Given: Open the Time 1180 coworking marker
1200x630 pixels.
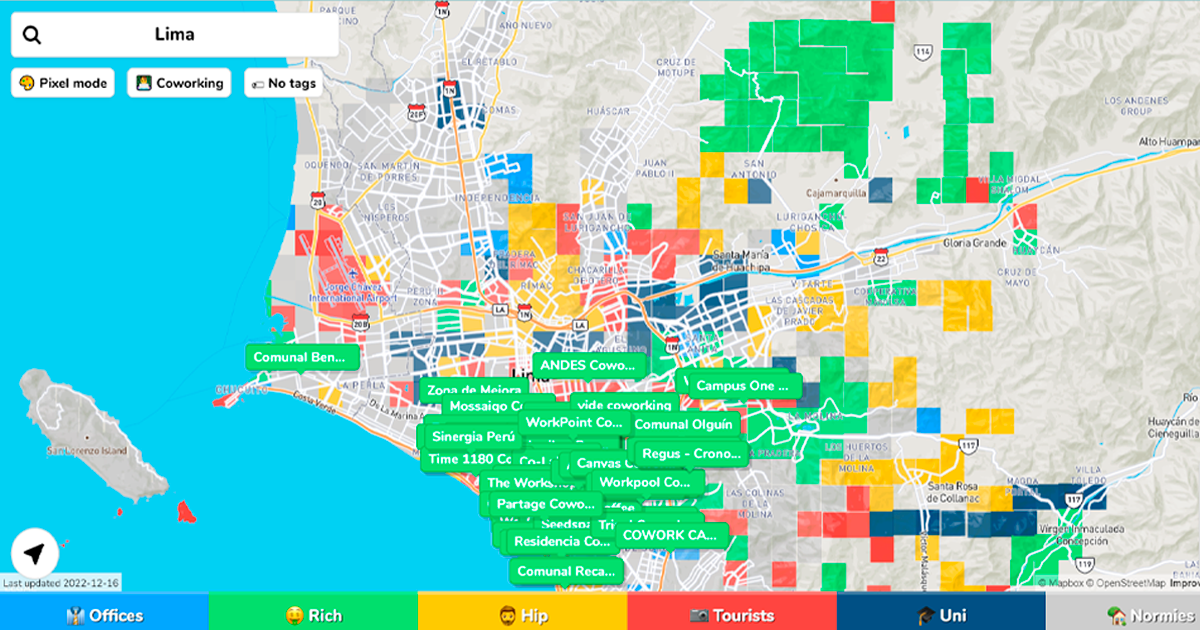Looking at the screenshot, I should click(x=470, y=459).
